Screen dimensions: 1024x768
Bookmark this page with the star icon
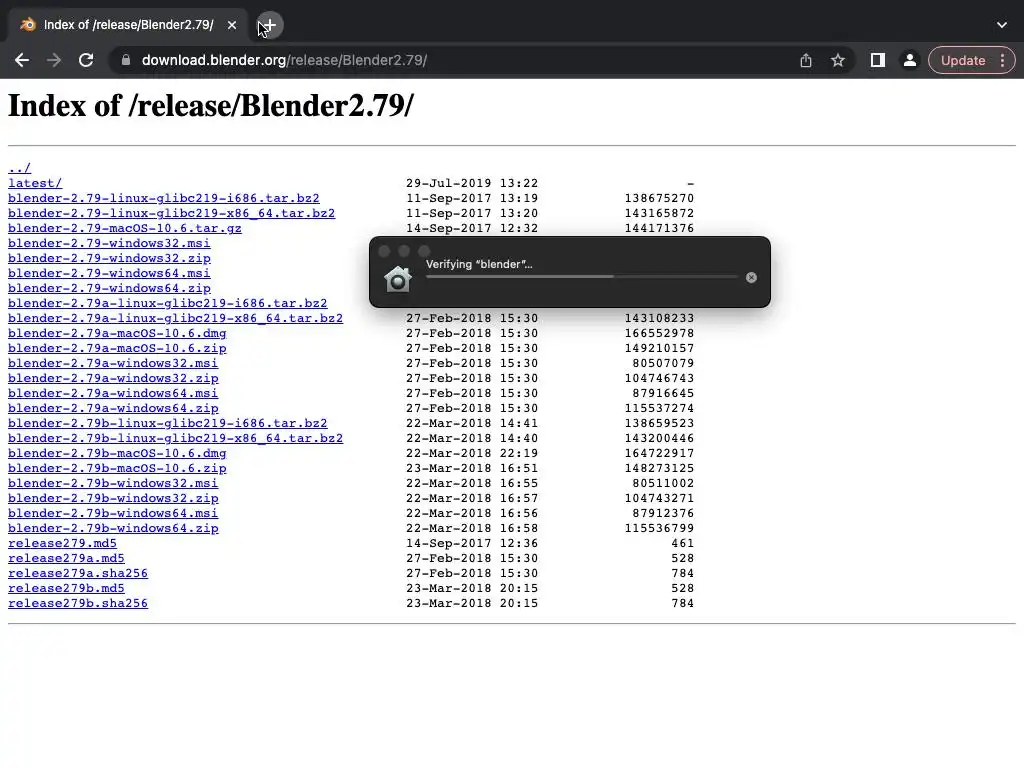pyautogui.click(x=838, y=60)
